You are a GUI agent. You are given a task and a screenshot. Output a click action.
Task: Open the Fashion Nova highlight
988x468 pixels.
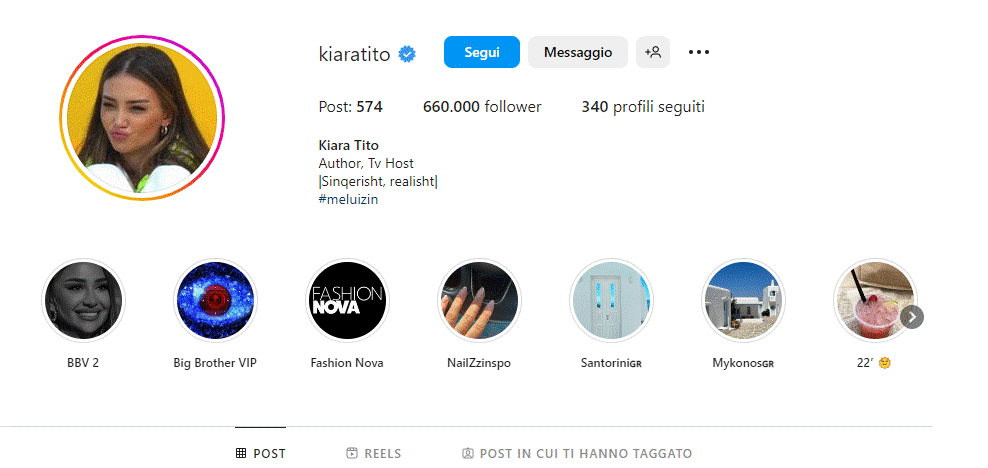click(x=347, y=300)
